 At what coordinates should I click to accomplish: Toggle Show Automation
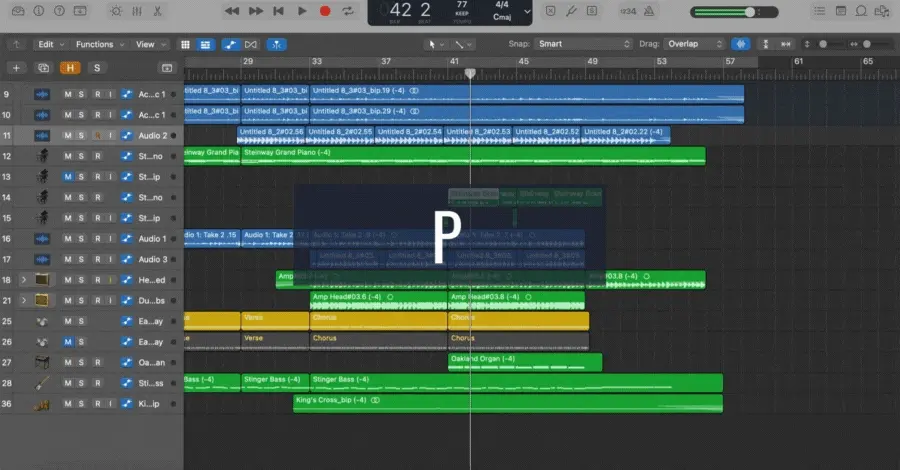(x=230, y=44)
